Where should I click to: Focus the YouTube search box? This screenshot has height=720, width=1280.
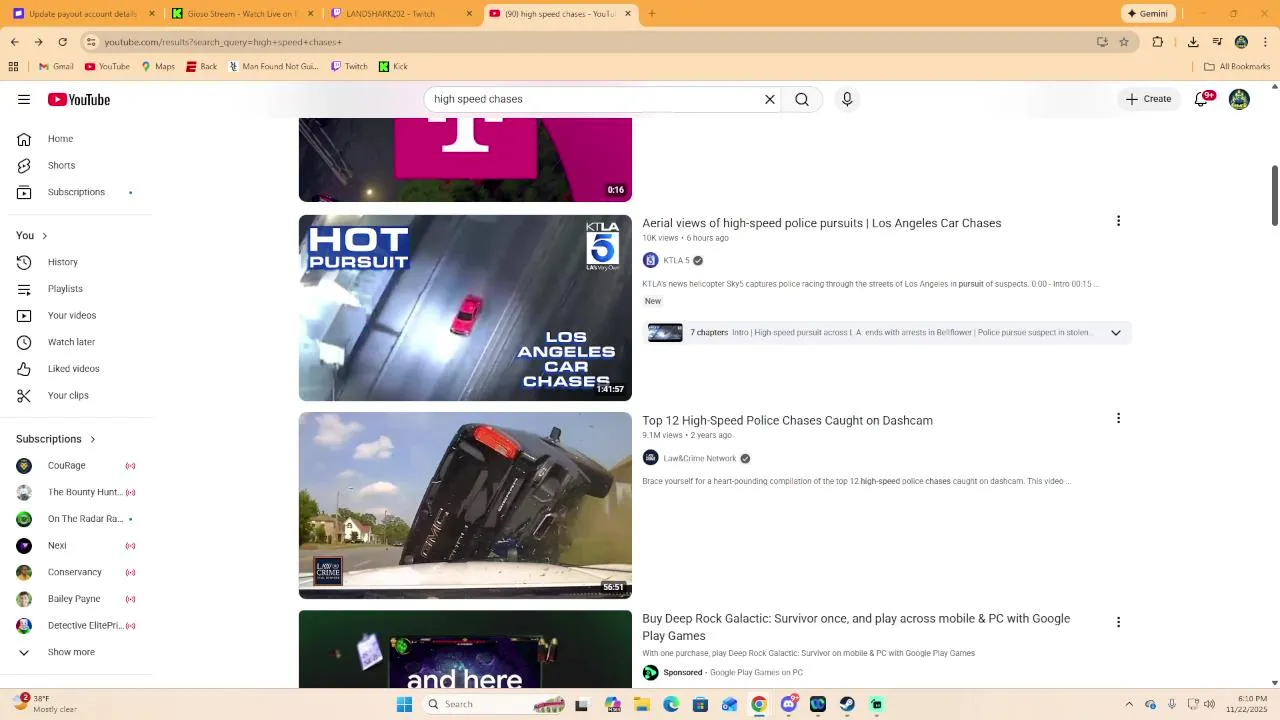click(x=595, y=99)
